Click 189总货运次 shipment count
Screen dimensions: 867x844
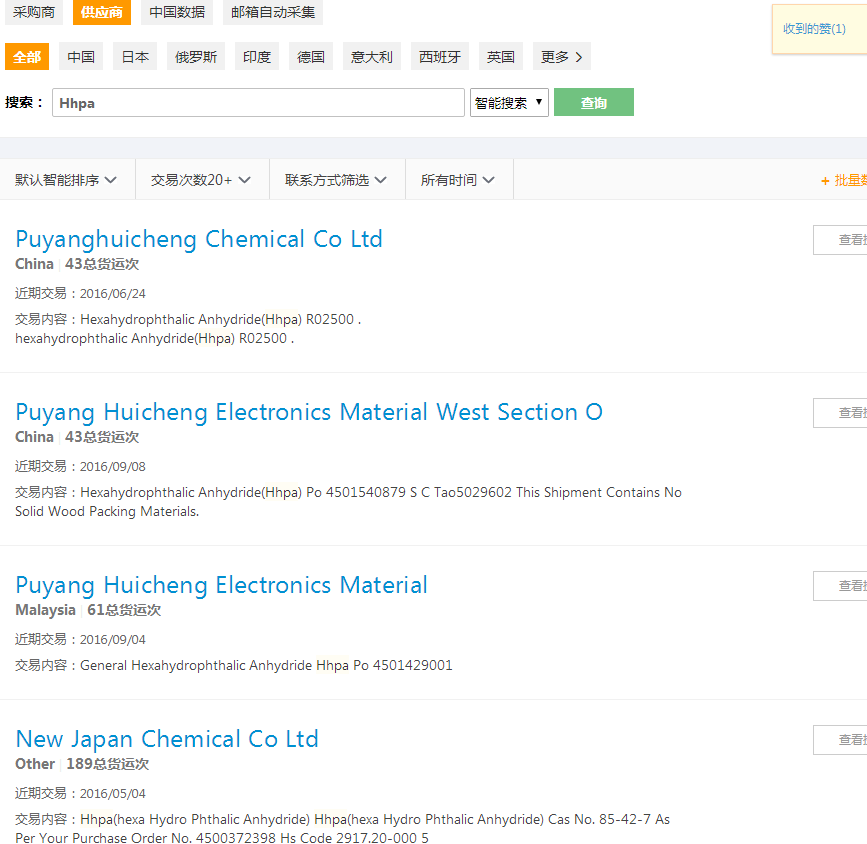[x=108, y=764]
